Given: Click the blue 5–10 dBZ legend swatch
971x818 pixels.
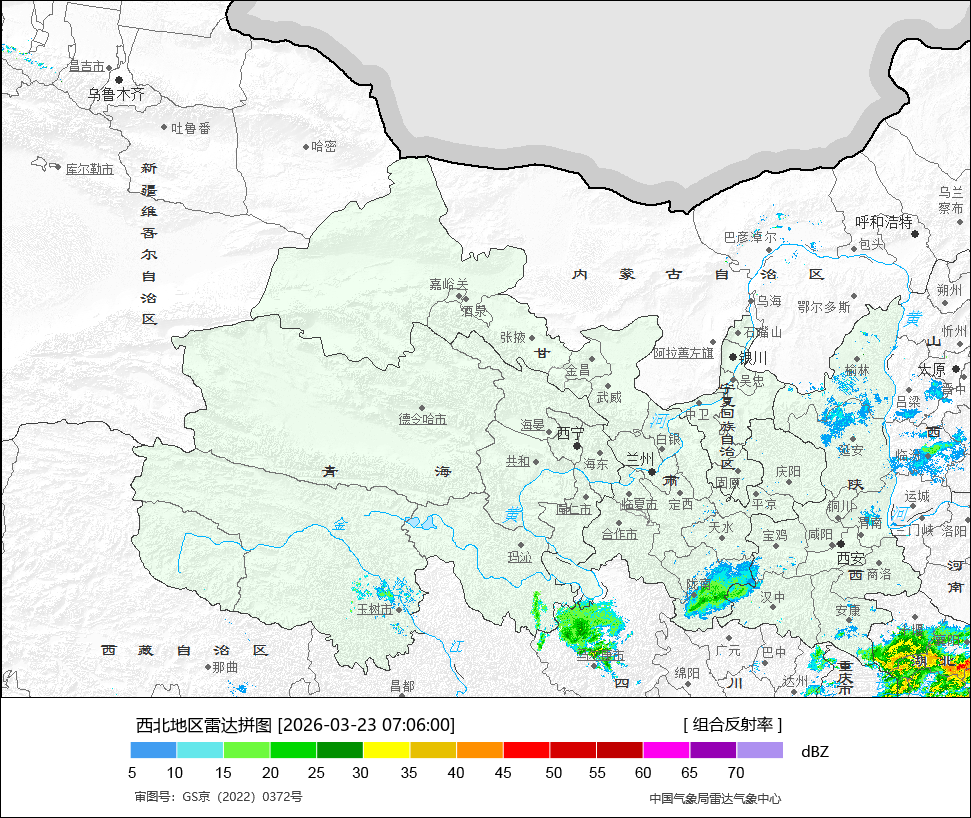Looking at the screenshot, I should [154, 750].
